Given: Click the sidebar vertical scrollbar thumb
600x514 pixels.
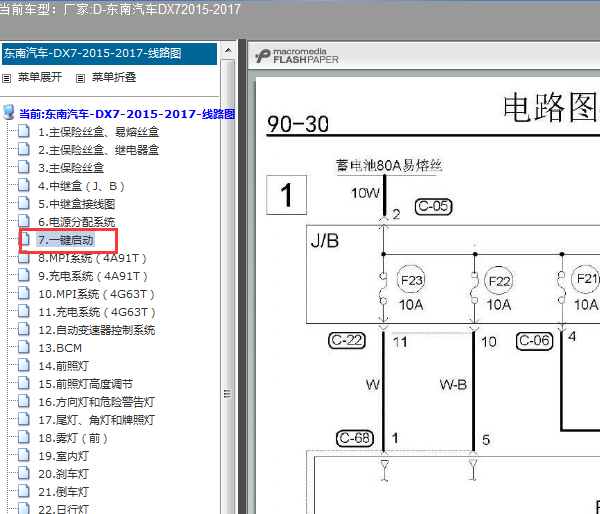Looking at the screenshot, I should pos(227,287).
